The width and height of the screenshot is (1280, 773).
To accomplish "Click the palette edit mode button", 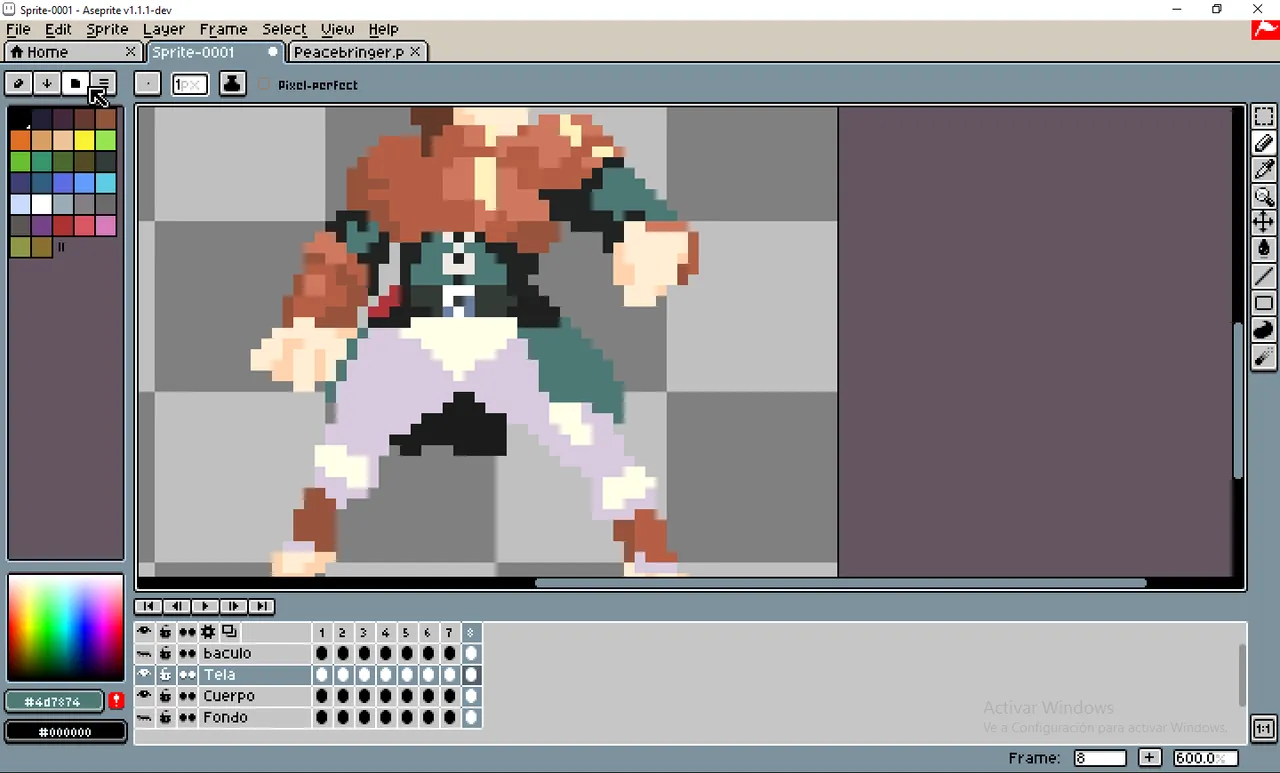I will pyautogui.click(x=18, y=84).
